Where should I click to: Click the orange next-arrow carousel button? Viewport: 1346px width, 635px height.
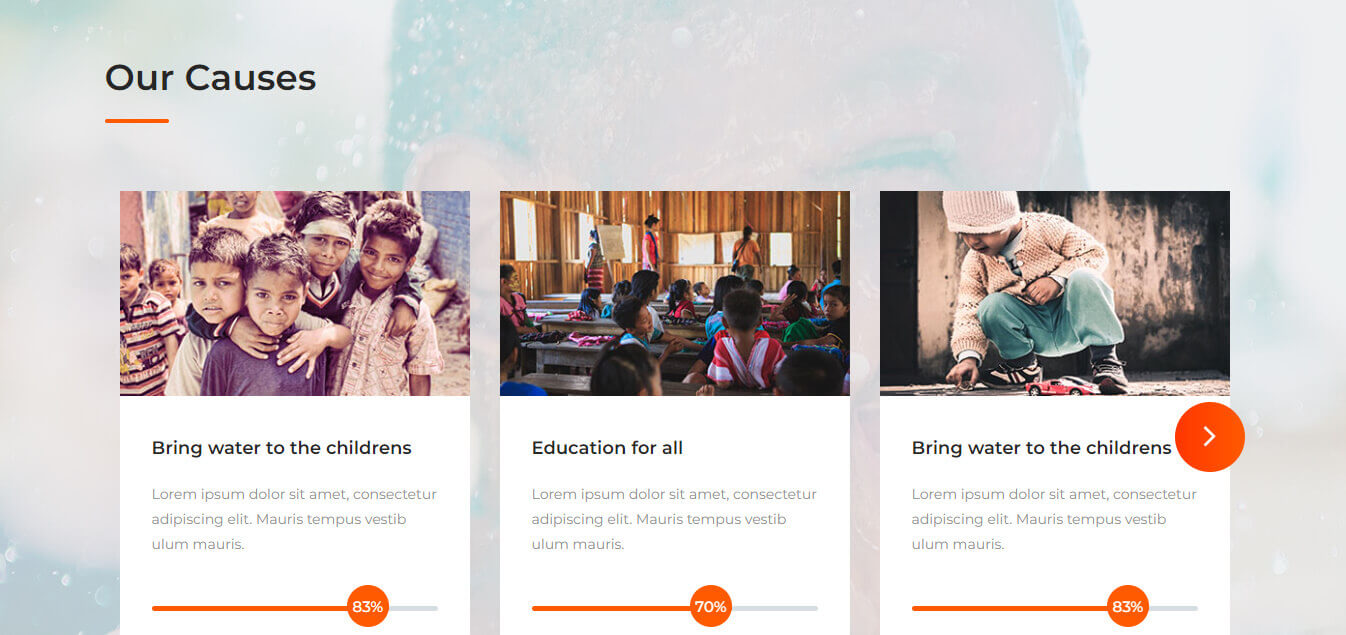point(1209,436)
